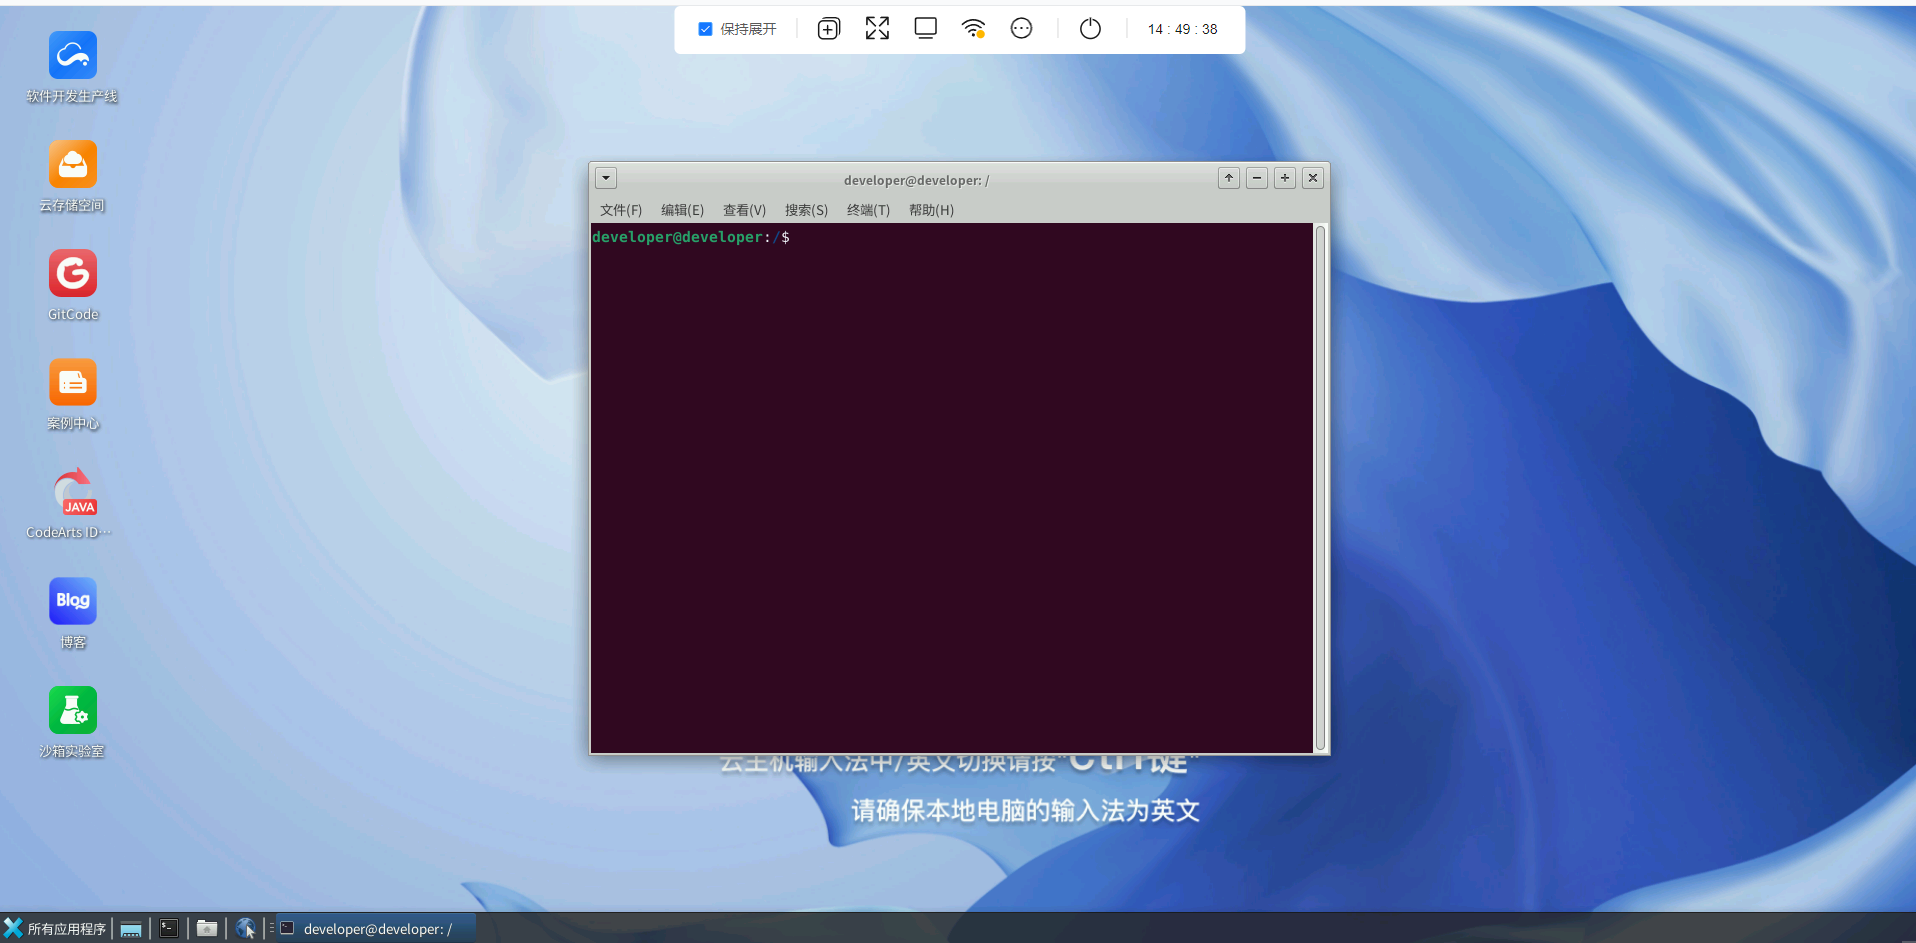
Task: Open the 查看(V) menu in terminal
Action: (x=744, y=210)
